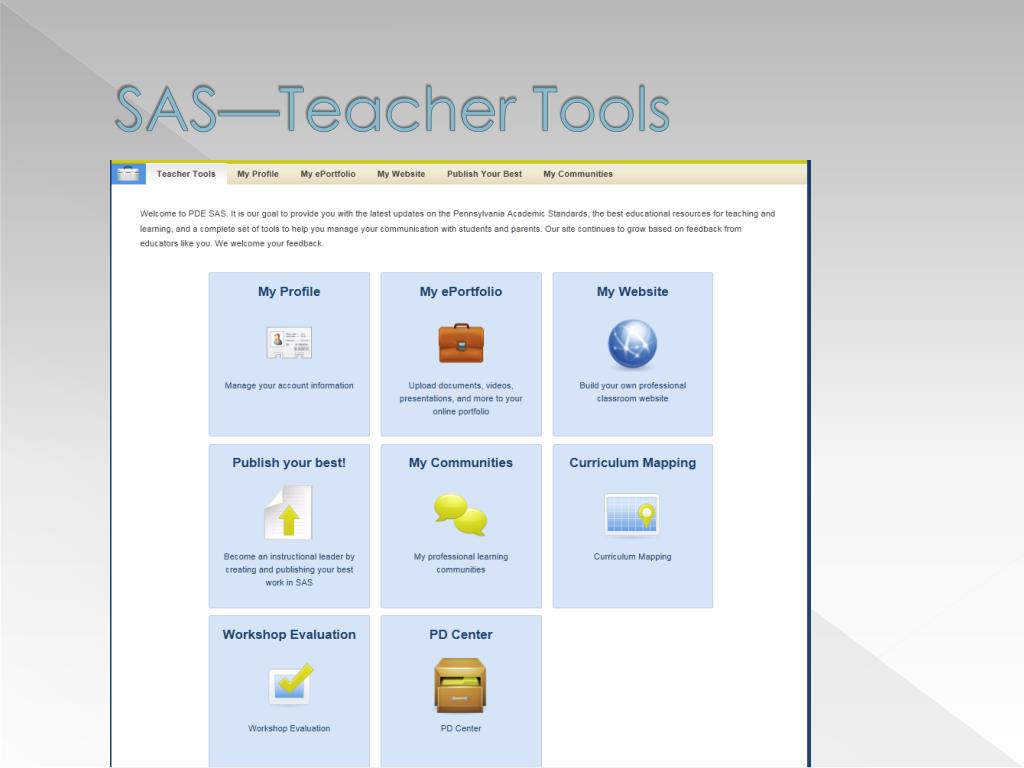This screenshot has height=768, width=1024.
Task: Click the Publish your best! tile heading
Action: click(289, 463)
